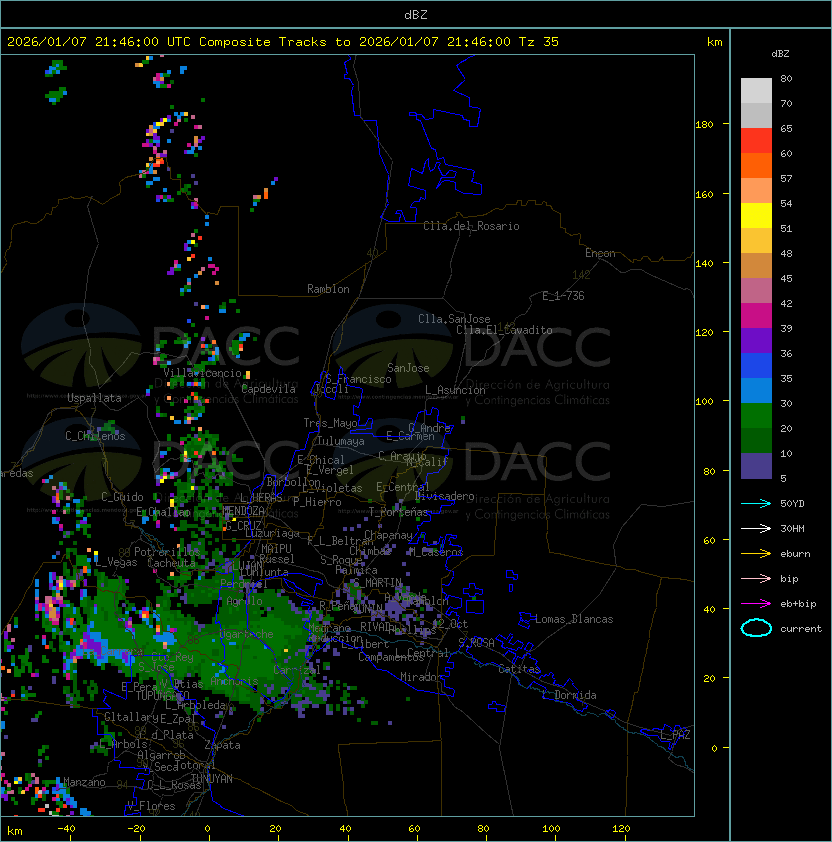Click the 'current' legend label

pos(801,629)
